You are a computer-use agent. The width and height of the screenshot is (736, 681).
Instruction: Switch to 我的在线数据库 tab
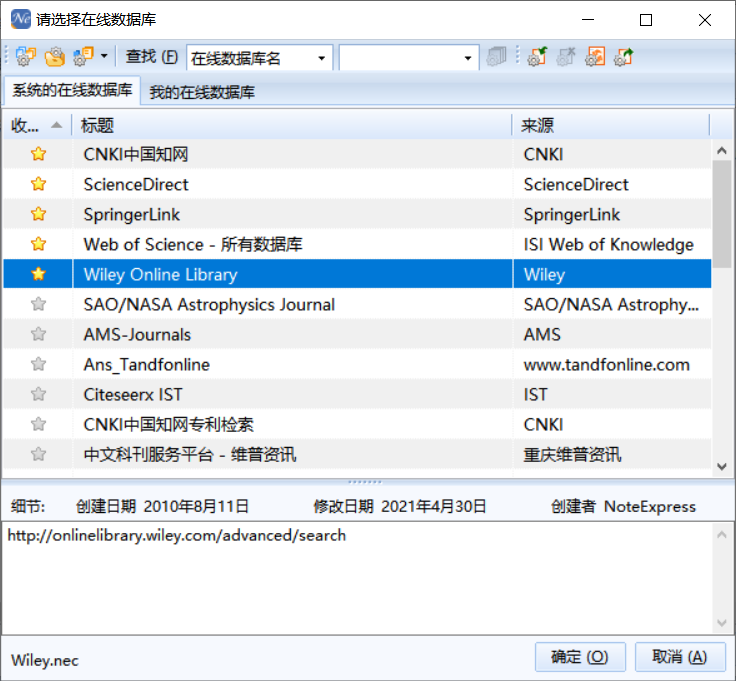[x=202, y=92]
